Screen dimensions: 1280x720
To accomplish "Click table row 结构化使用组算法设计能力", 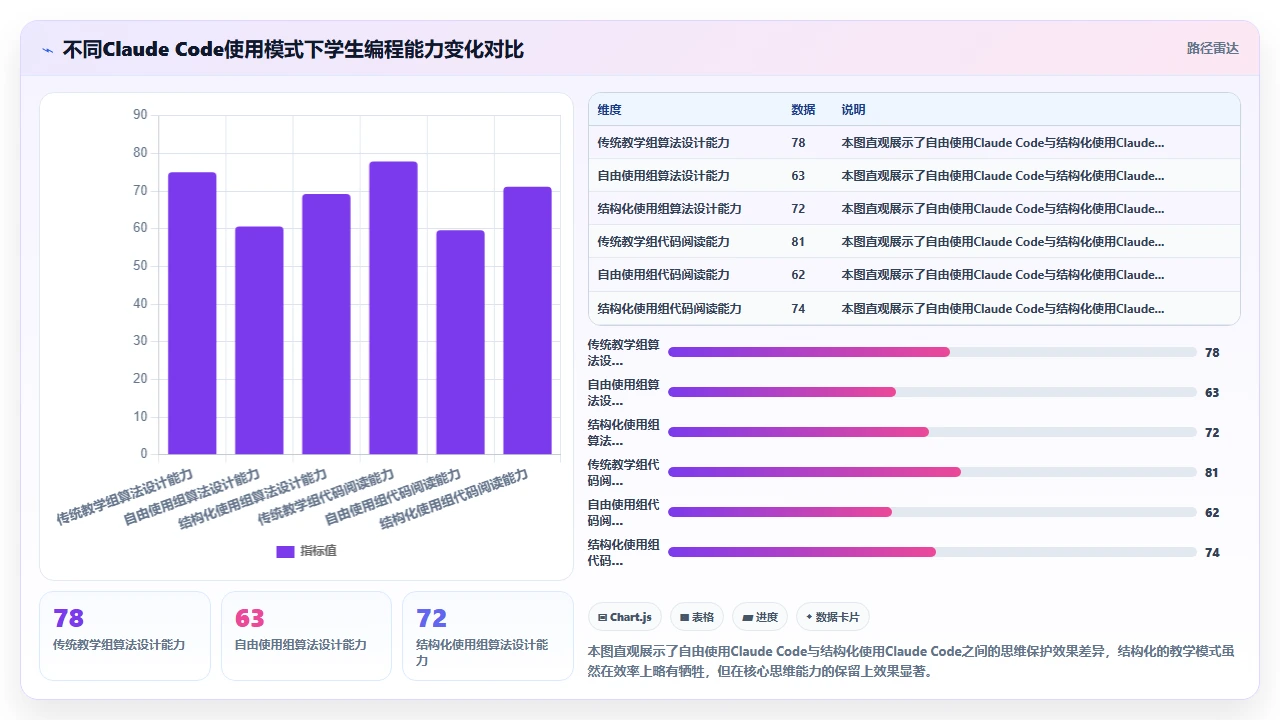I will (x=914, y=208).
